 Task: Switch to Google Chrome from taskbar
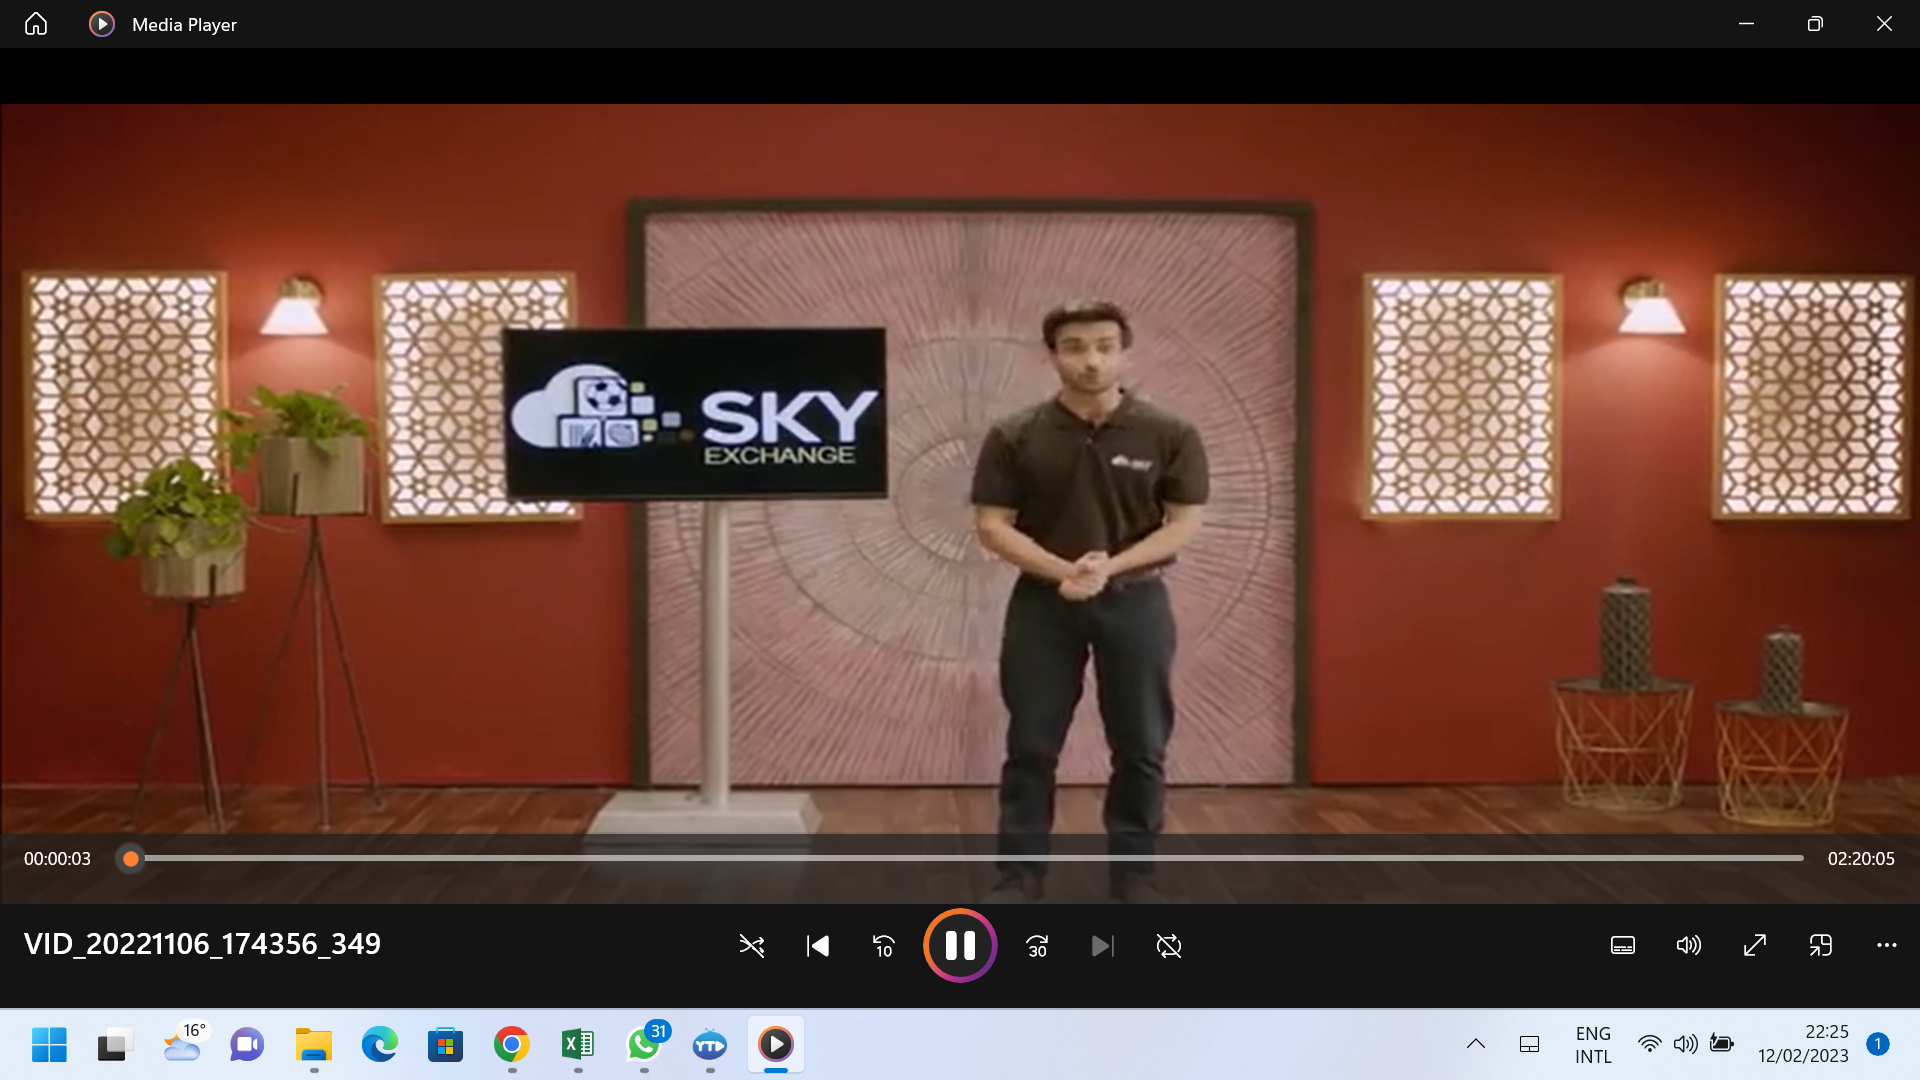(511, 1045)
